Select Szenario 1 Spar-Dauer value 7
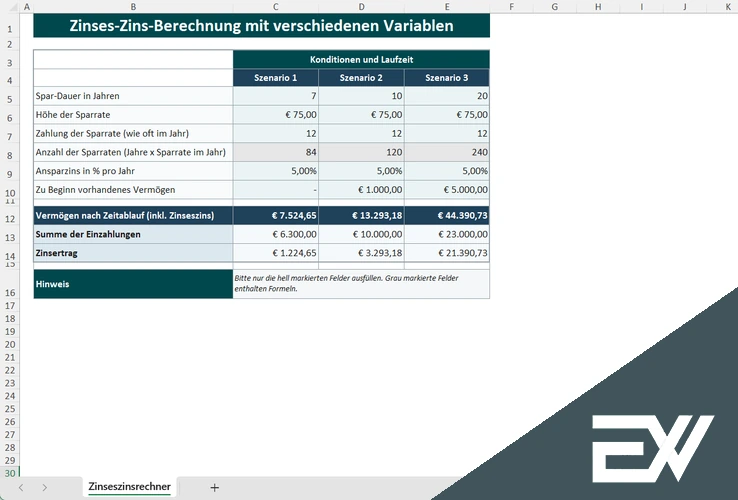Viewport: 738px width, 500px height. [276, 96]
